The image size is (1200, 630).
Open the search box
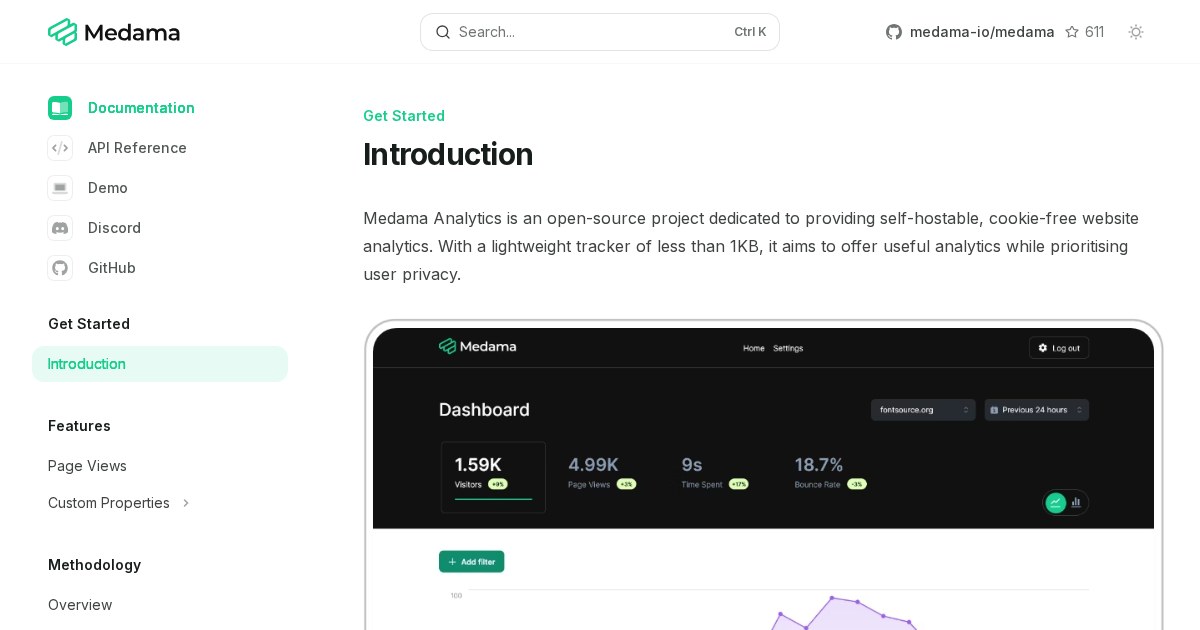(x=600, y=32)
